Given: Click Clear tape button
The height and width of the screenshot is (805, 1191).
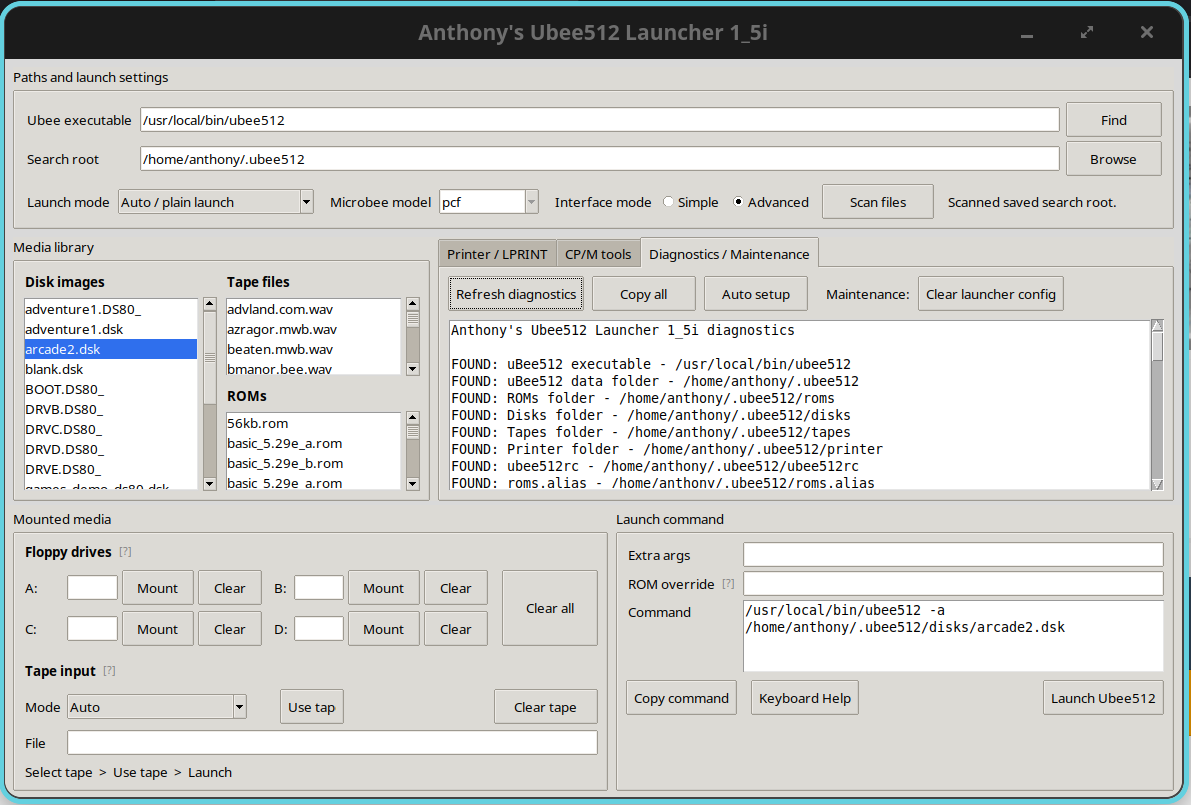Looking at the screenshot, I should [x=545, y=707].
